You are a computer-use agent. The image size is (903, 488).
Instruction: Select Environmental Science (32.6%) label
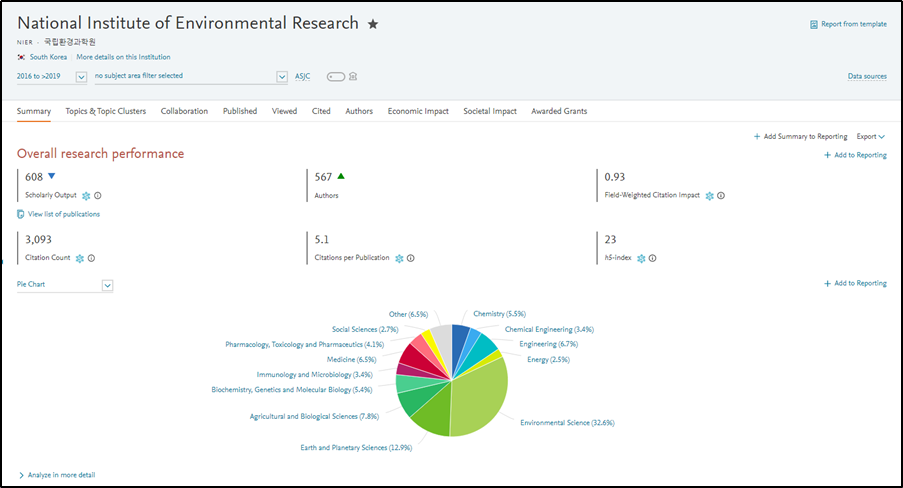(567, 423)
